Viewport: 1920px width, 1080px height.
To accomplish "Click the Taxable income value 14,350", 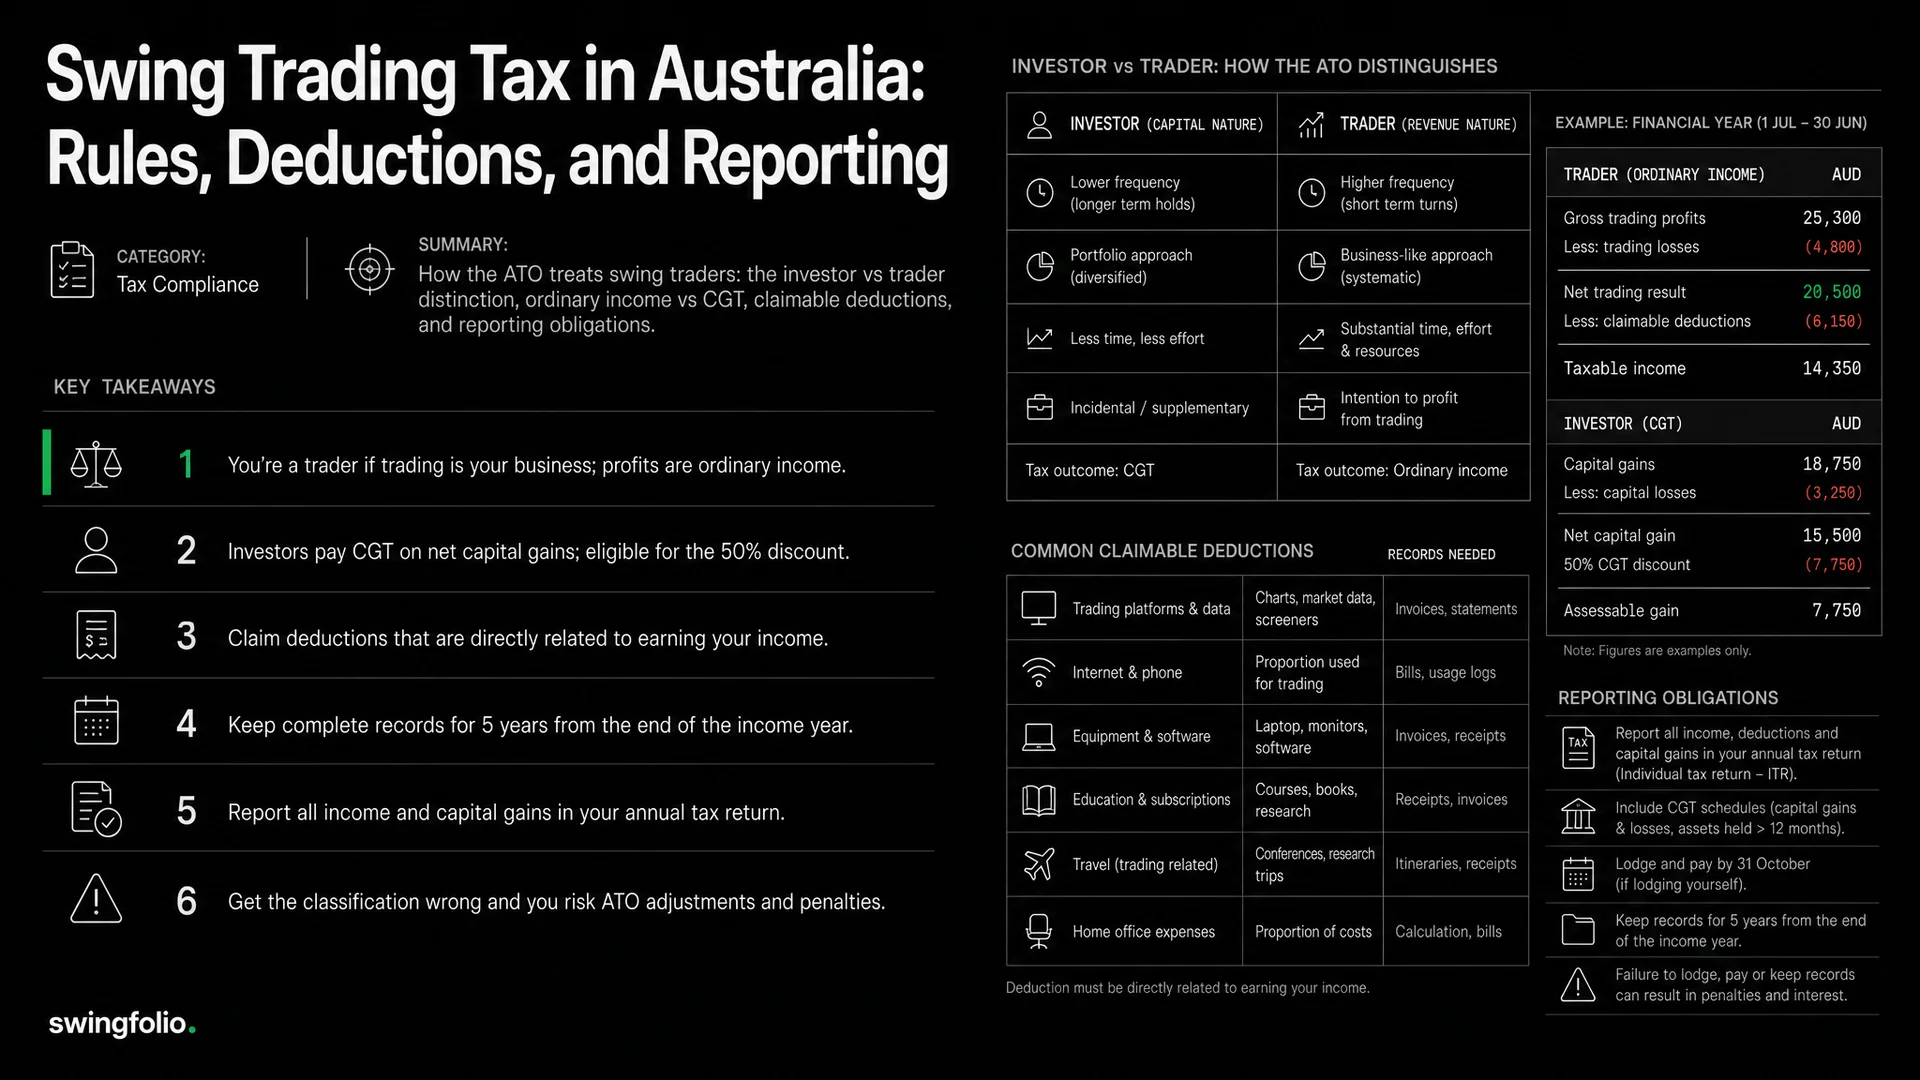I will click(1831, 368).
